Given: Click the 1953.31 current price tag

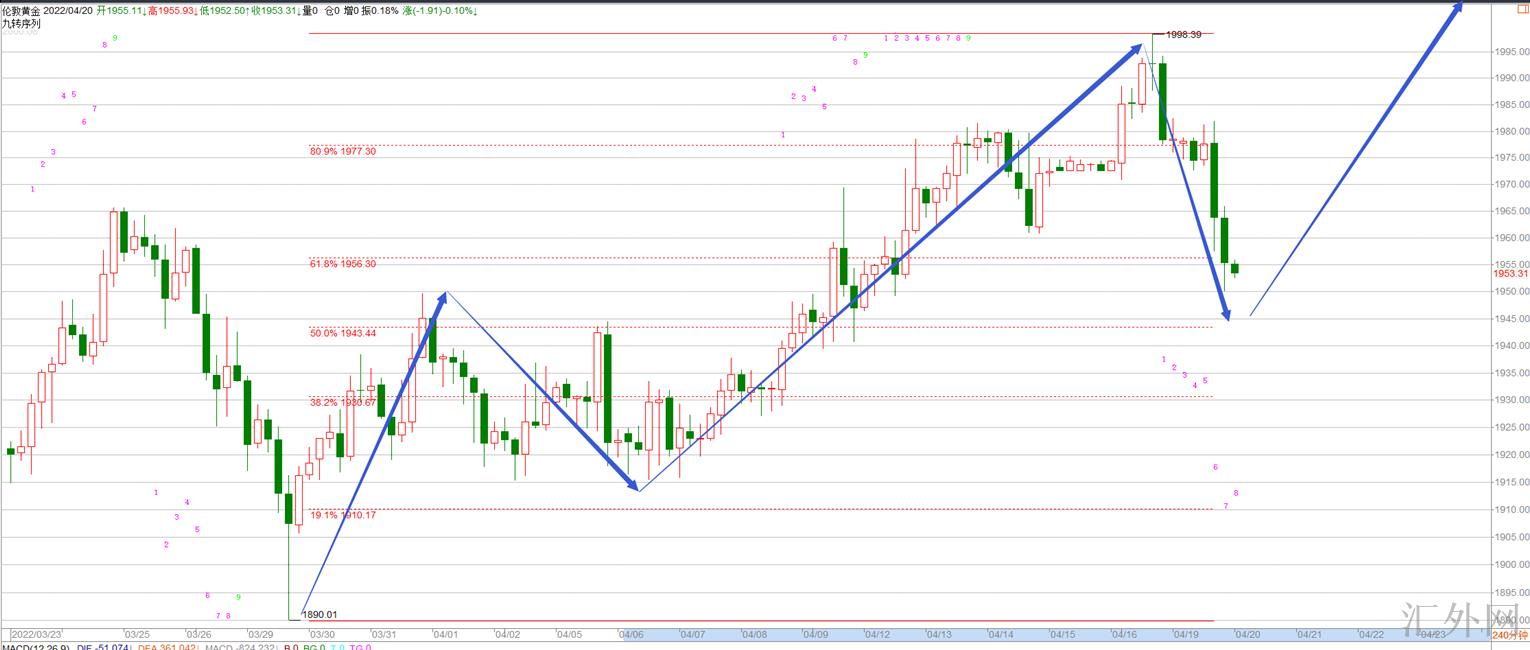Looking at the screenshot, I should [x=1510, y=273].
